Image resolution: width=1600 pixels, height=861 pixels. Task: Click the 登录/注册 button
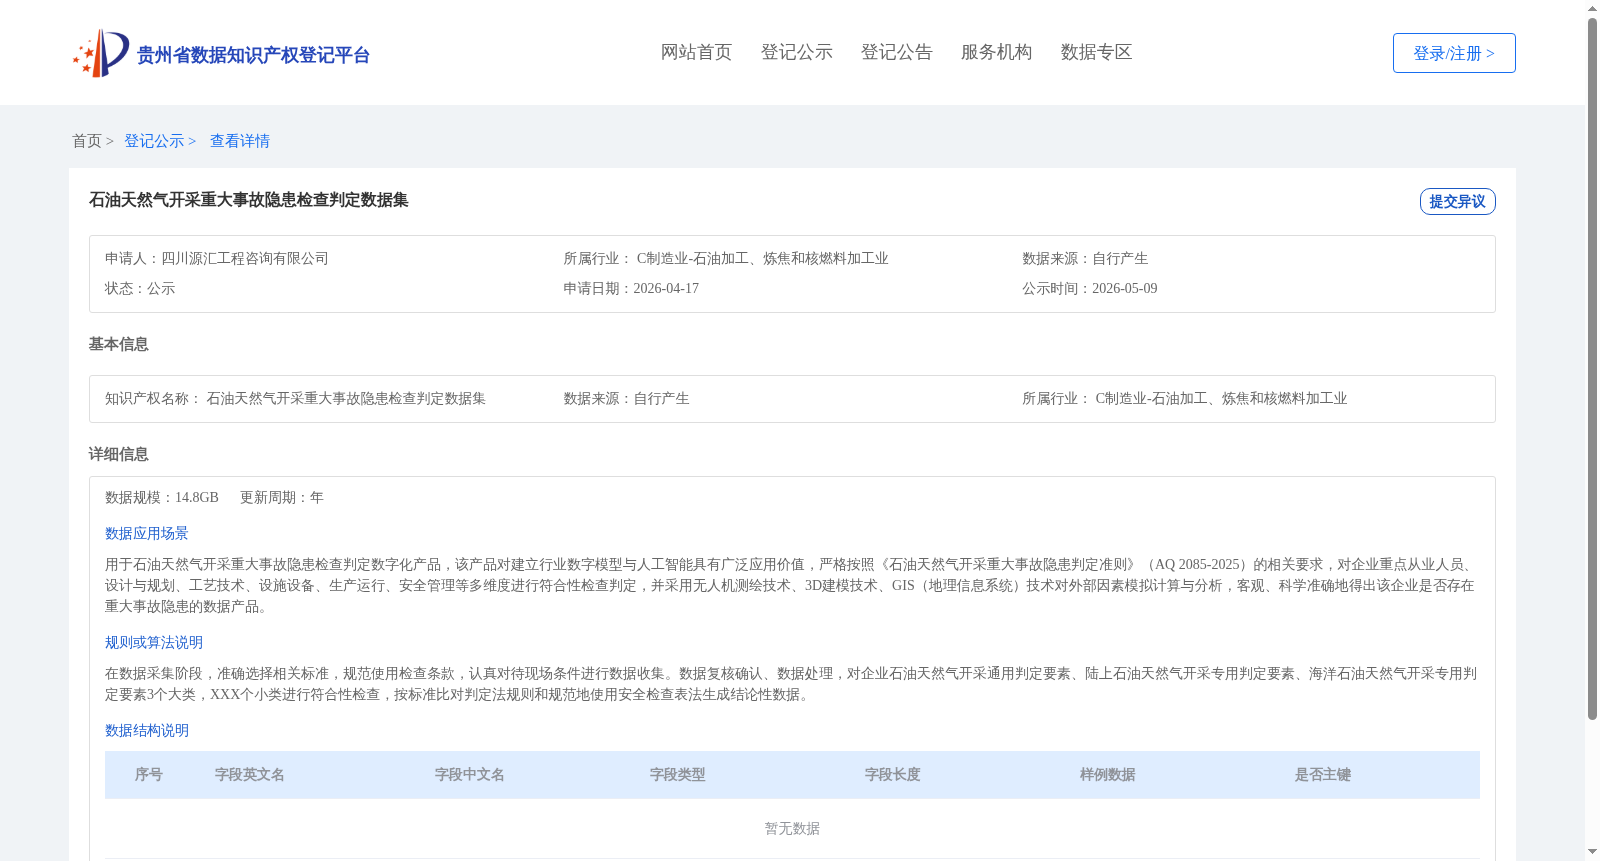(1454, 53)
